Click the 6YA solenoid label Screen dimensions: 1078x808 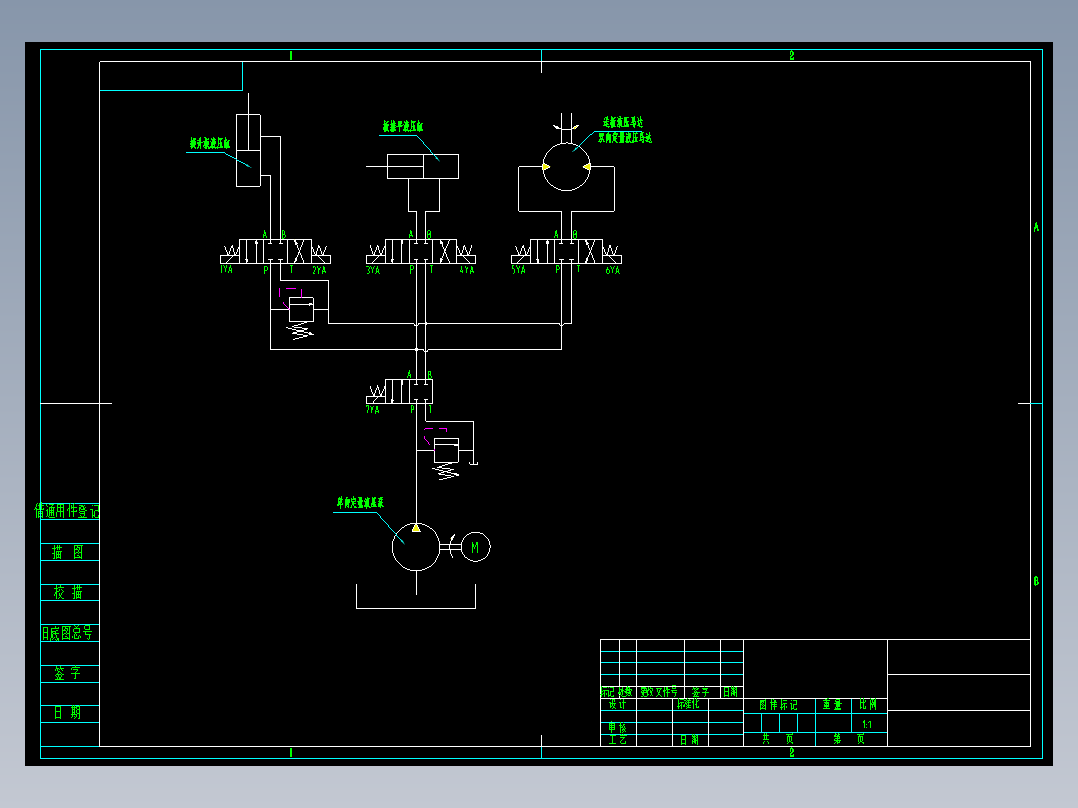point(613,271)
